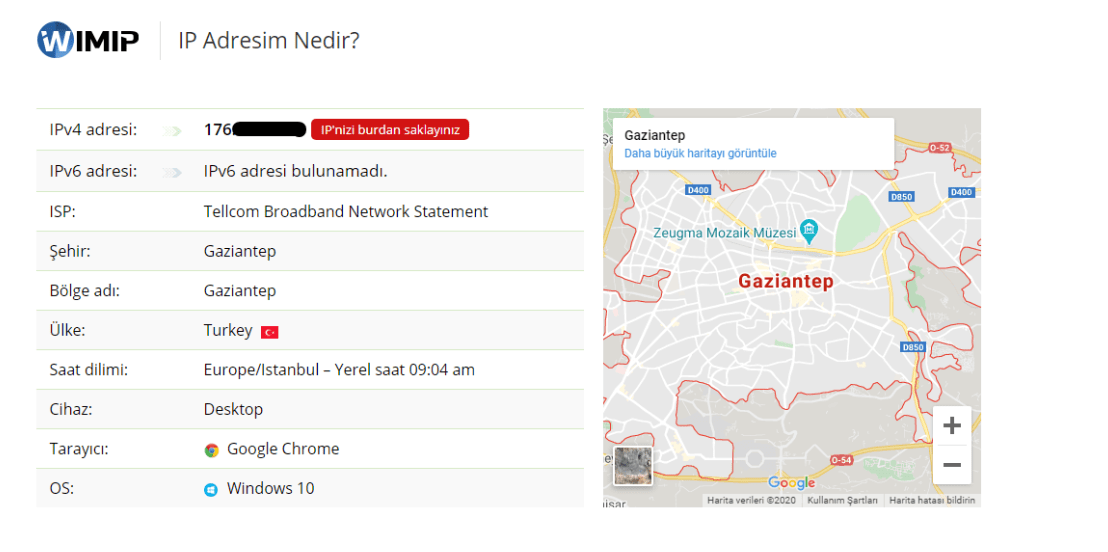Click the D400 road badge top-left on map
The height and width of the screenshot is (552, 1108).
697,190
